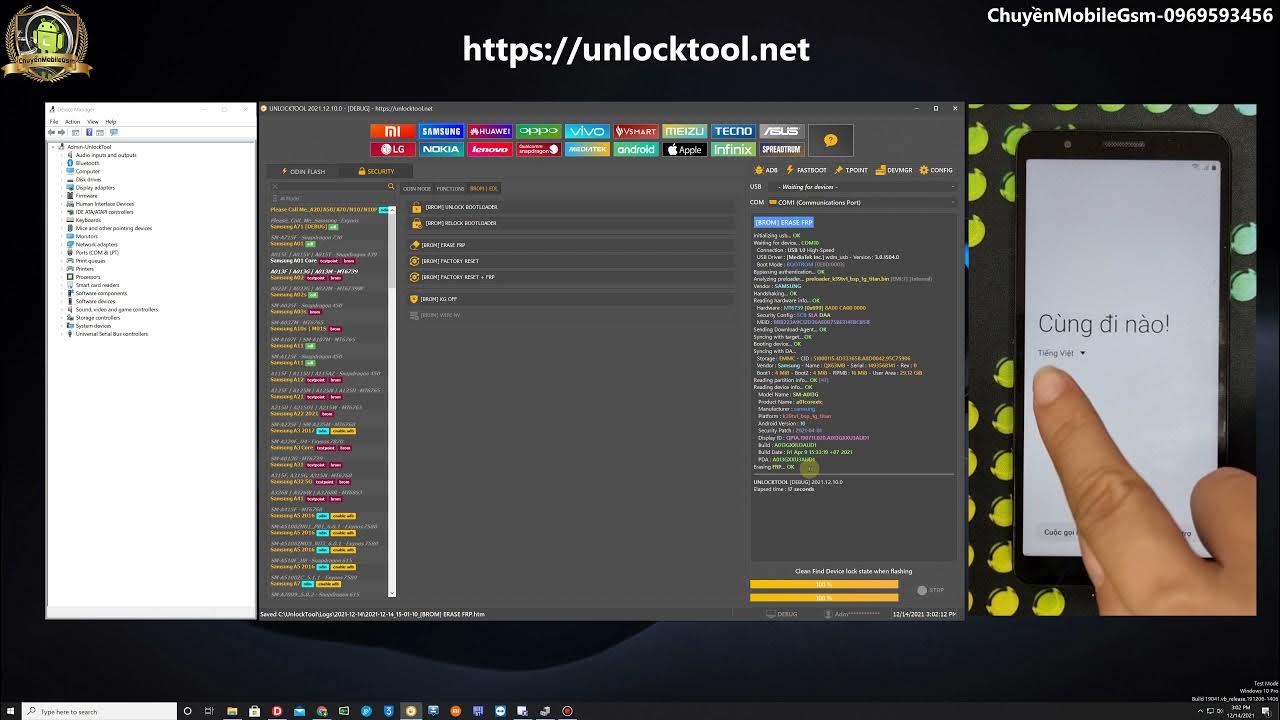This screenshot has height=720, width=1280.
Task: Expand Universal Serial Bus controllers
Action: (62, 334)
